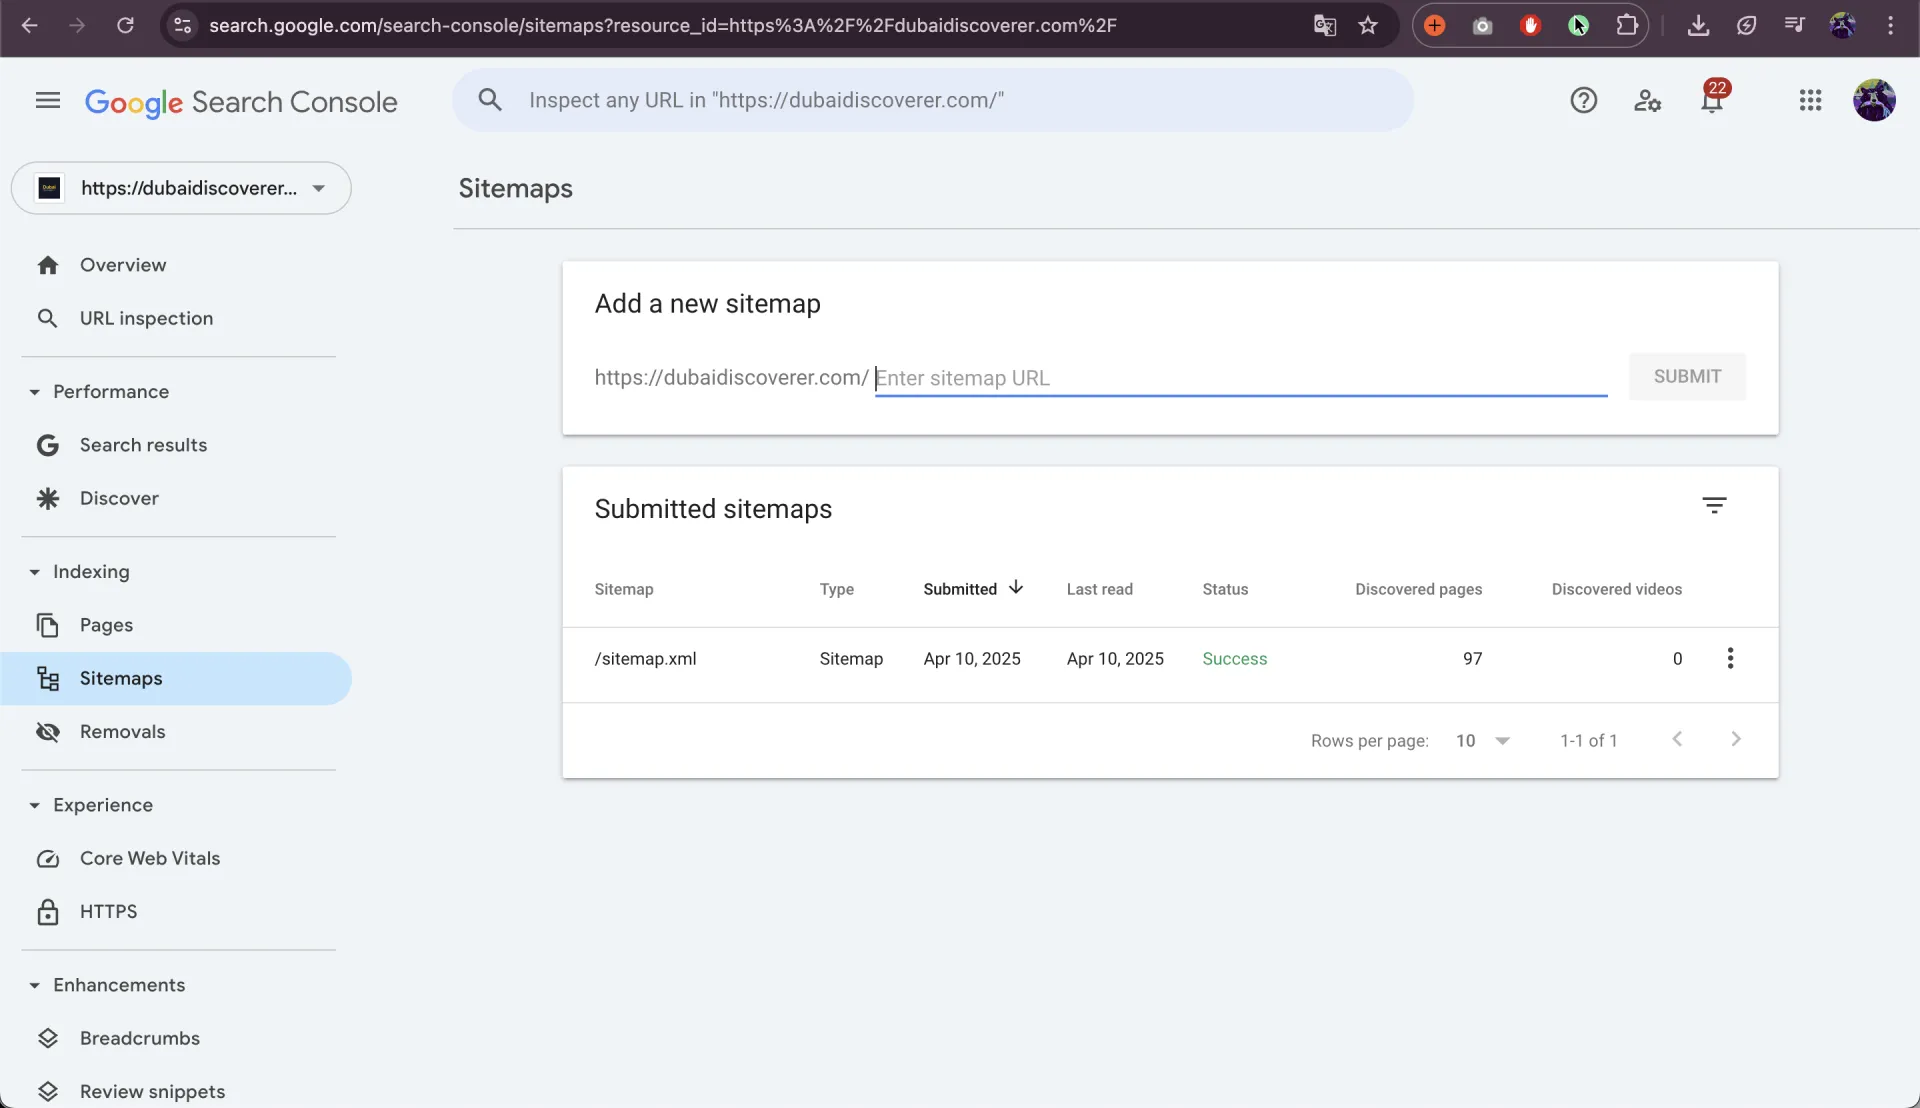
Task: Open the Rows per page dropdown
Action: point(1483,740)
